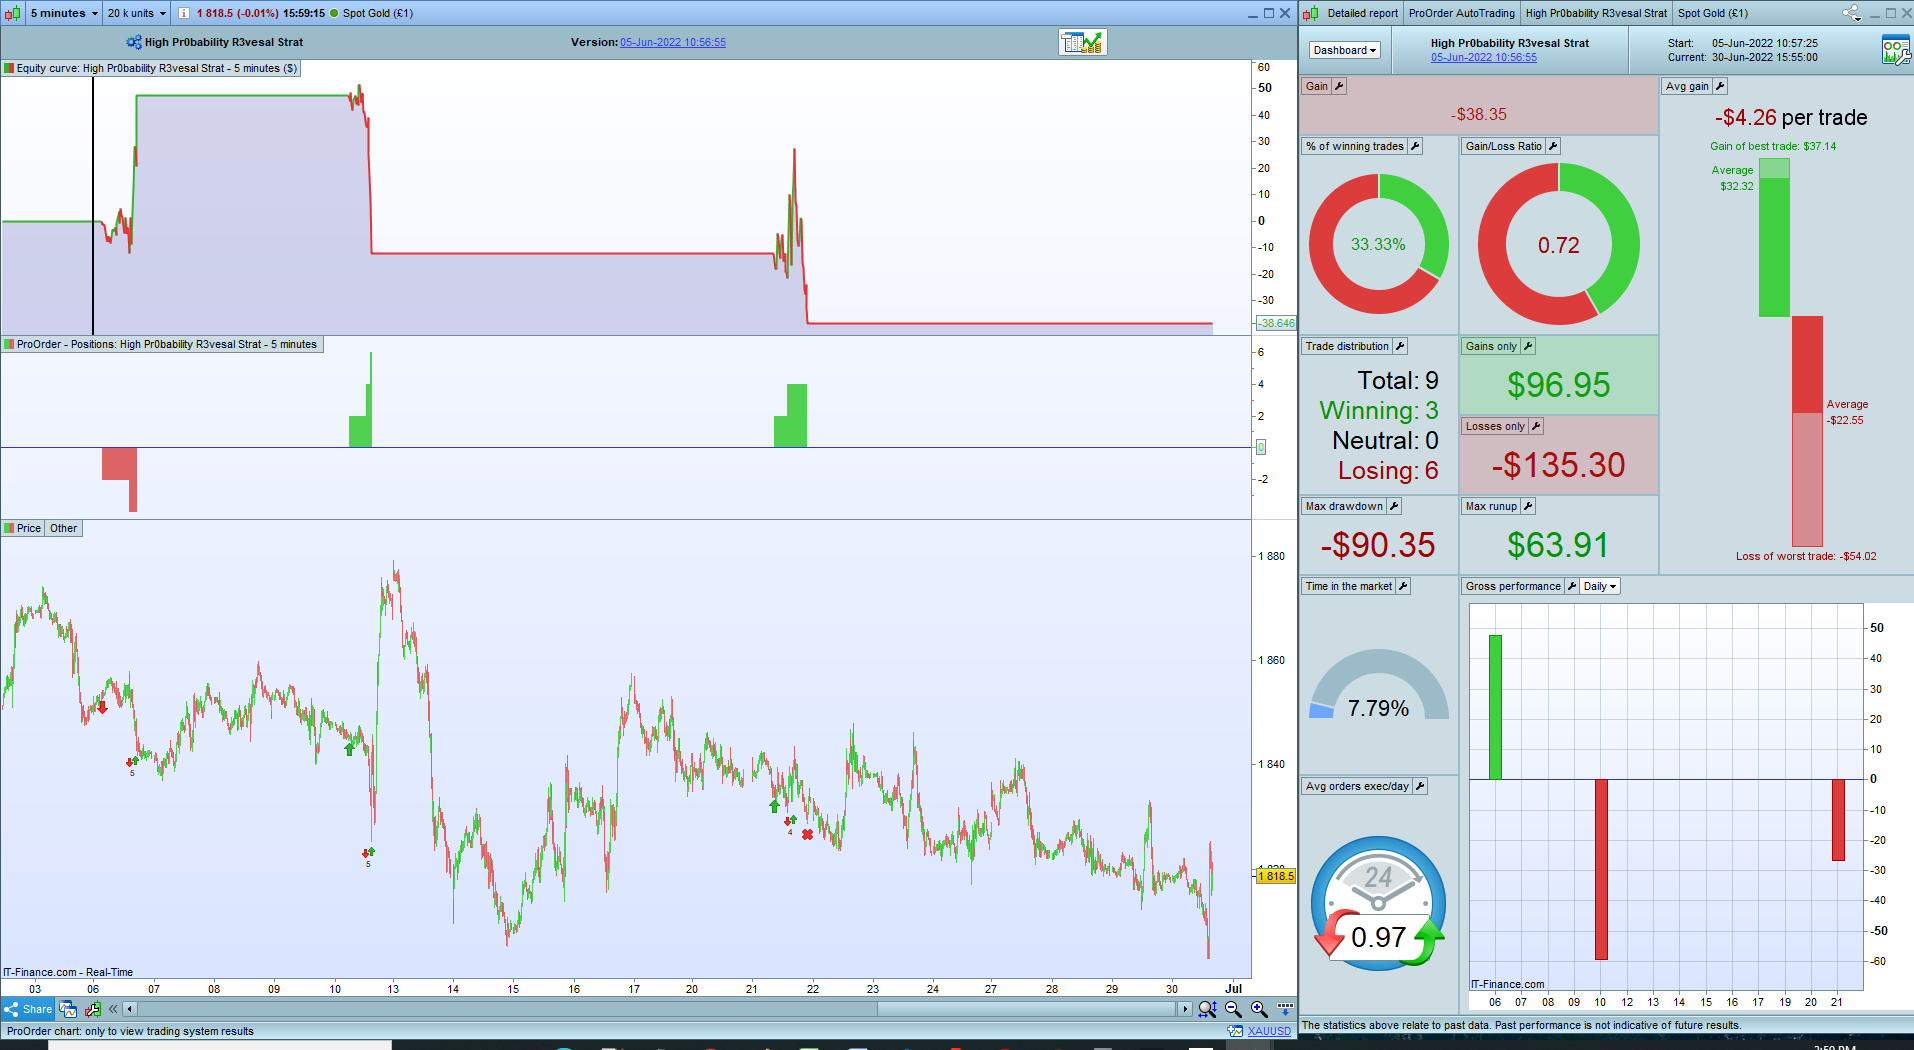Open the share menu in Detailed report window
Viewport: 1914px width, 1050px height.
pos(1851,13)
